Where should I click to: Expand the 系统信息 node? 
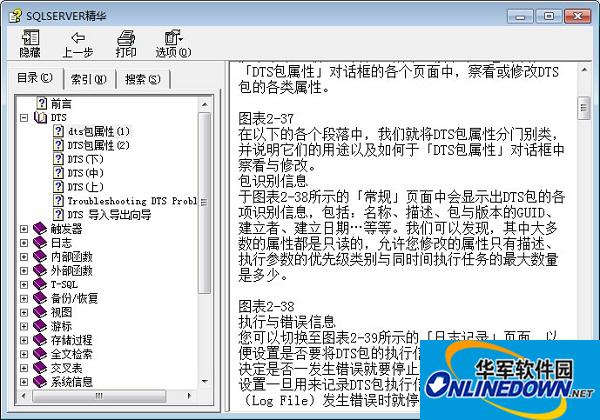[x=24, y=382]
